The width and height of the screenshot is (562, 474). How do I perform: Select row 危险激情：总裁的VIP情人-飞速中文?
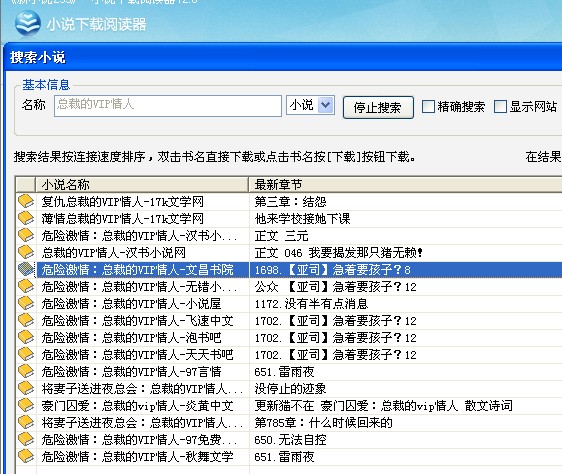[x=137, y=321]
